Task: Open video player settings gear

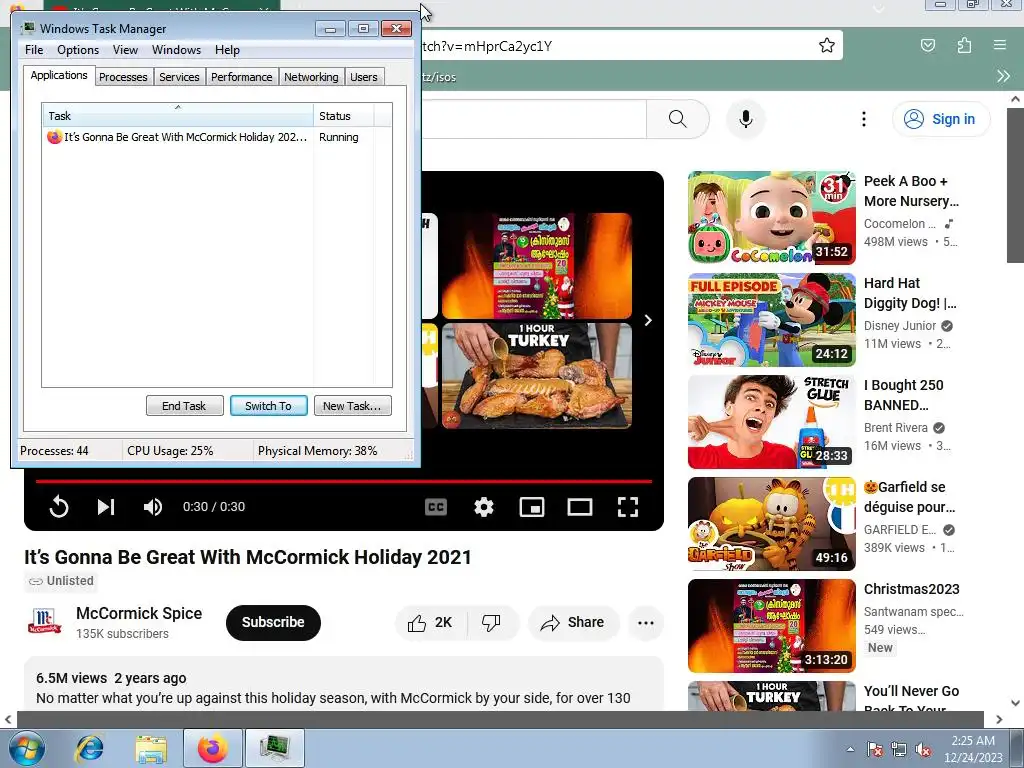Action: pyautogui.click(x=484, y=507)
